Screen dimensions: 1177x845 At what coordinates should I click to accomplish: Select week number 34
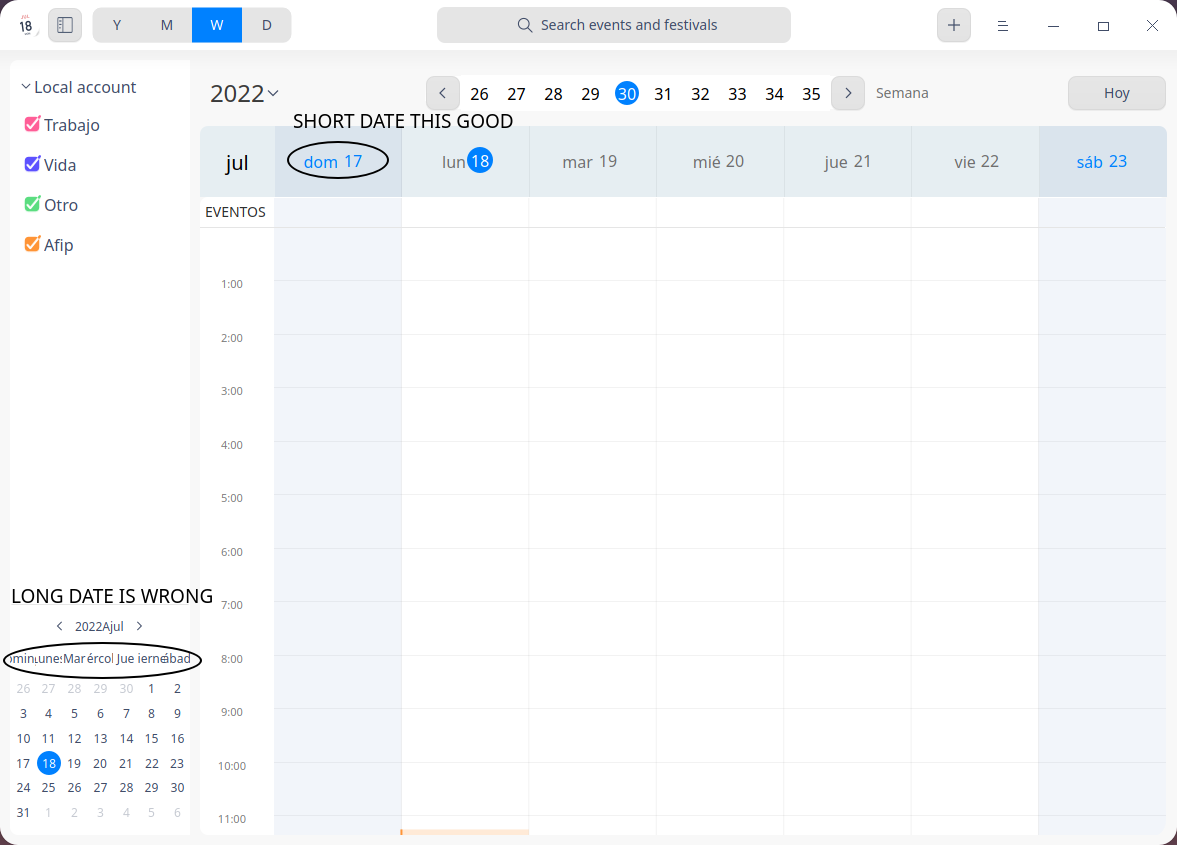pyautogui.click(x=775, y=94)
